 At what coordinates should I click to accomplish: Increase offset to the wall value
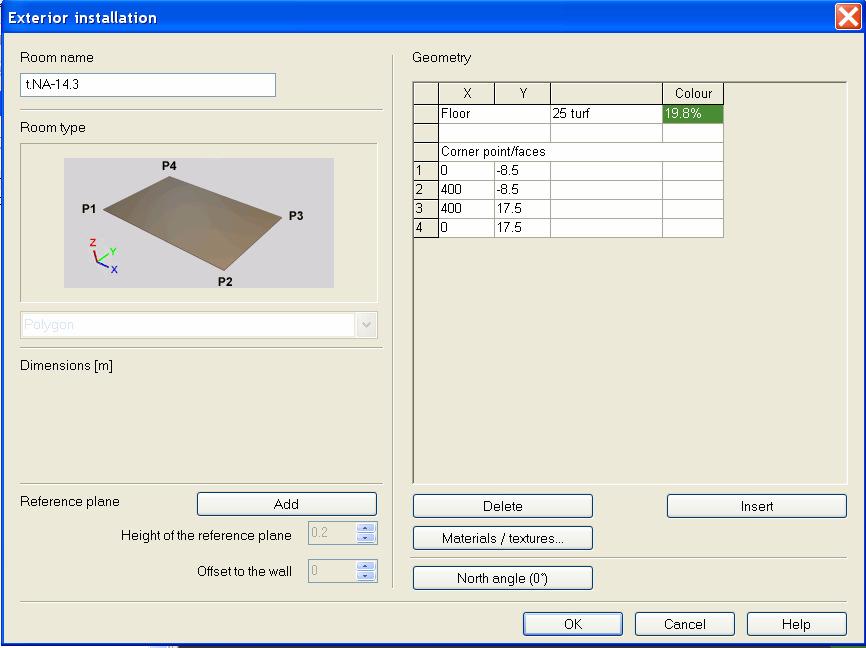coord(366,566)
